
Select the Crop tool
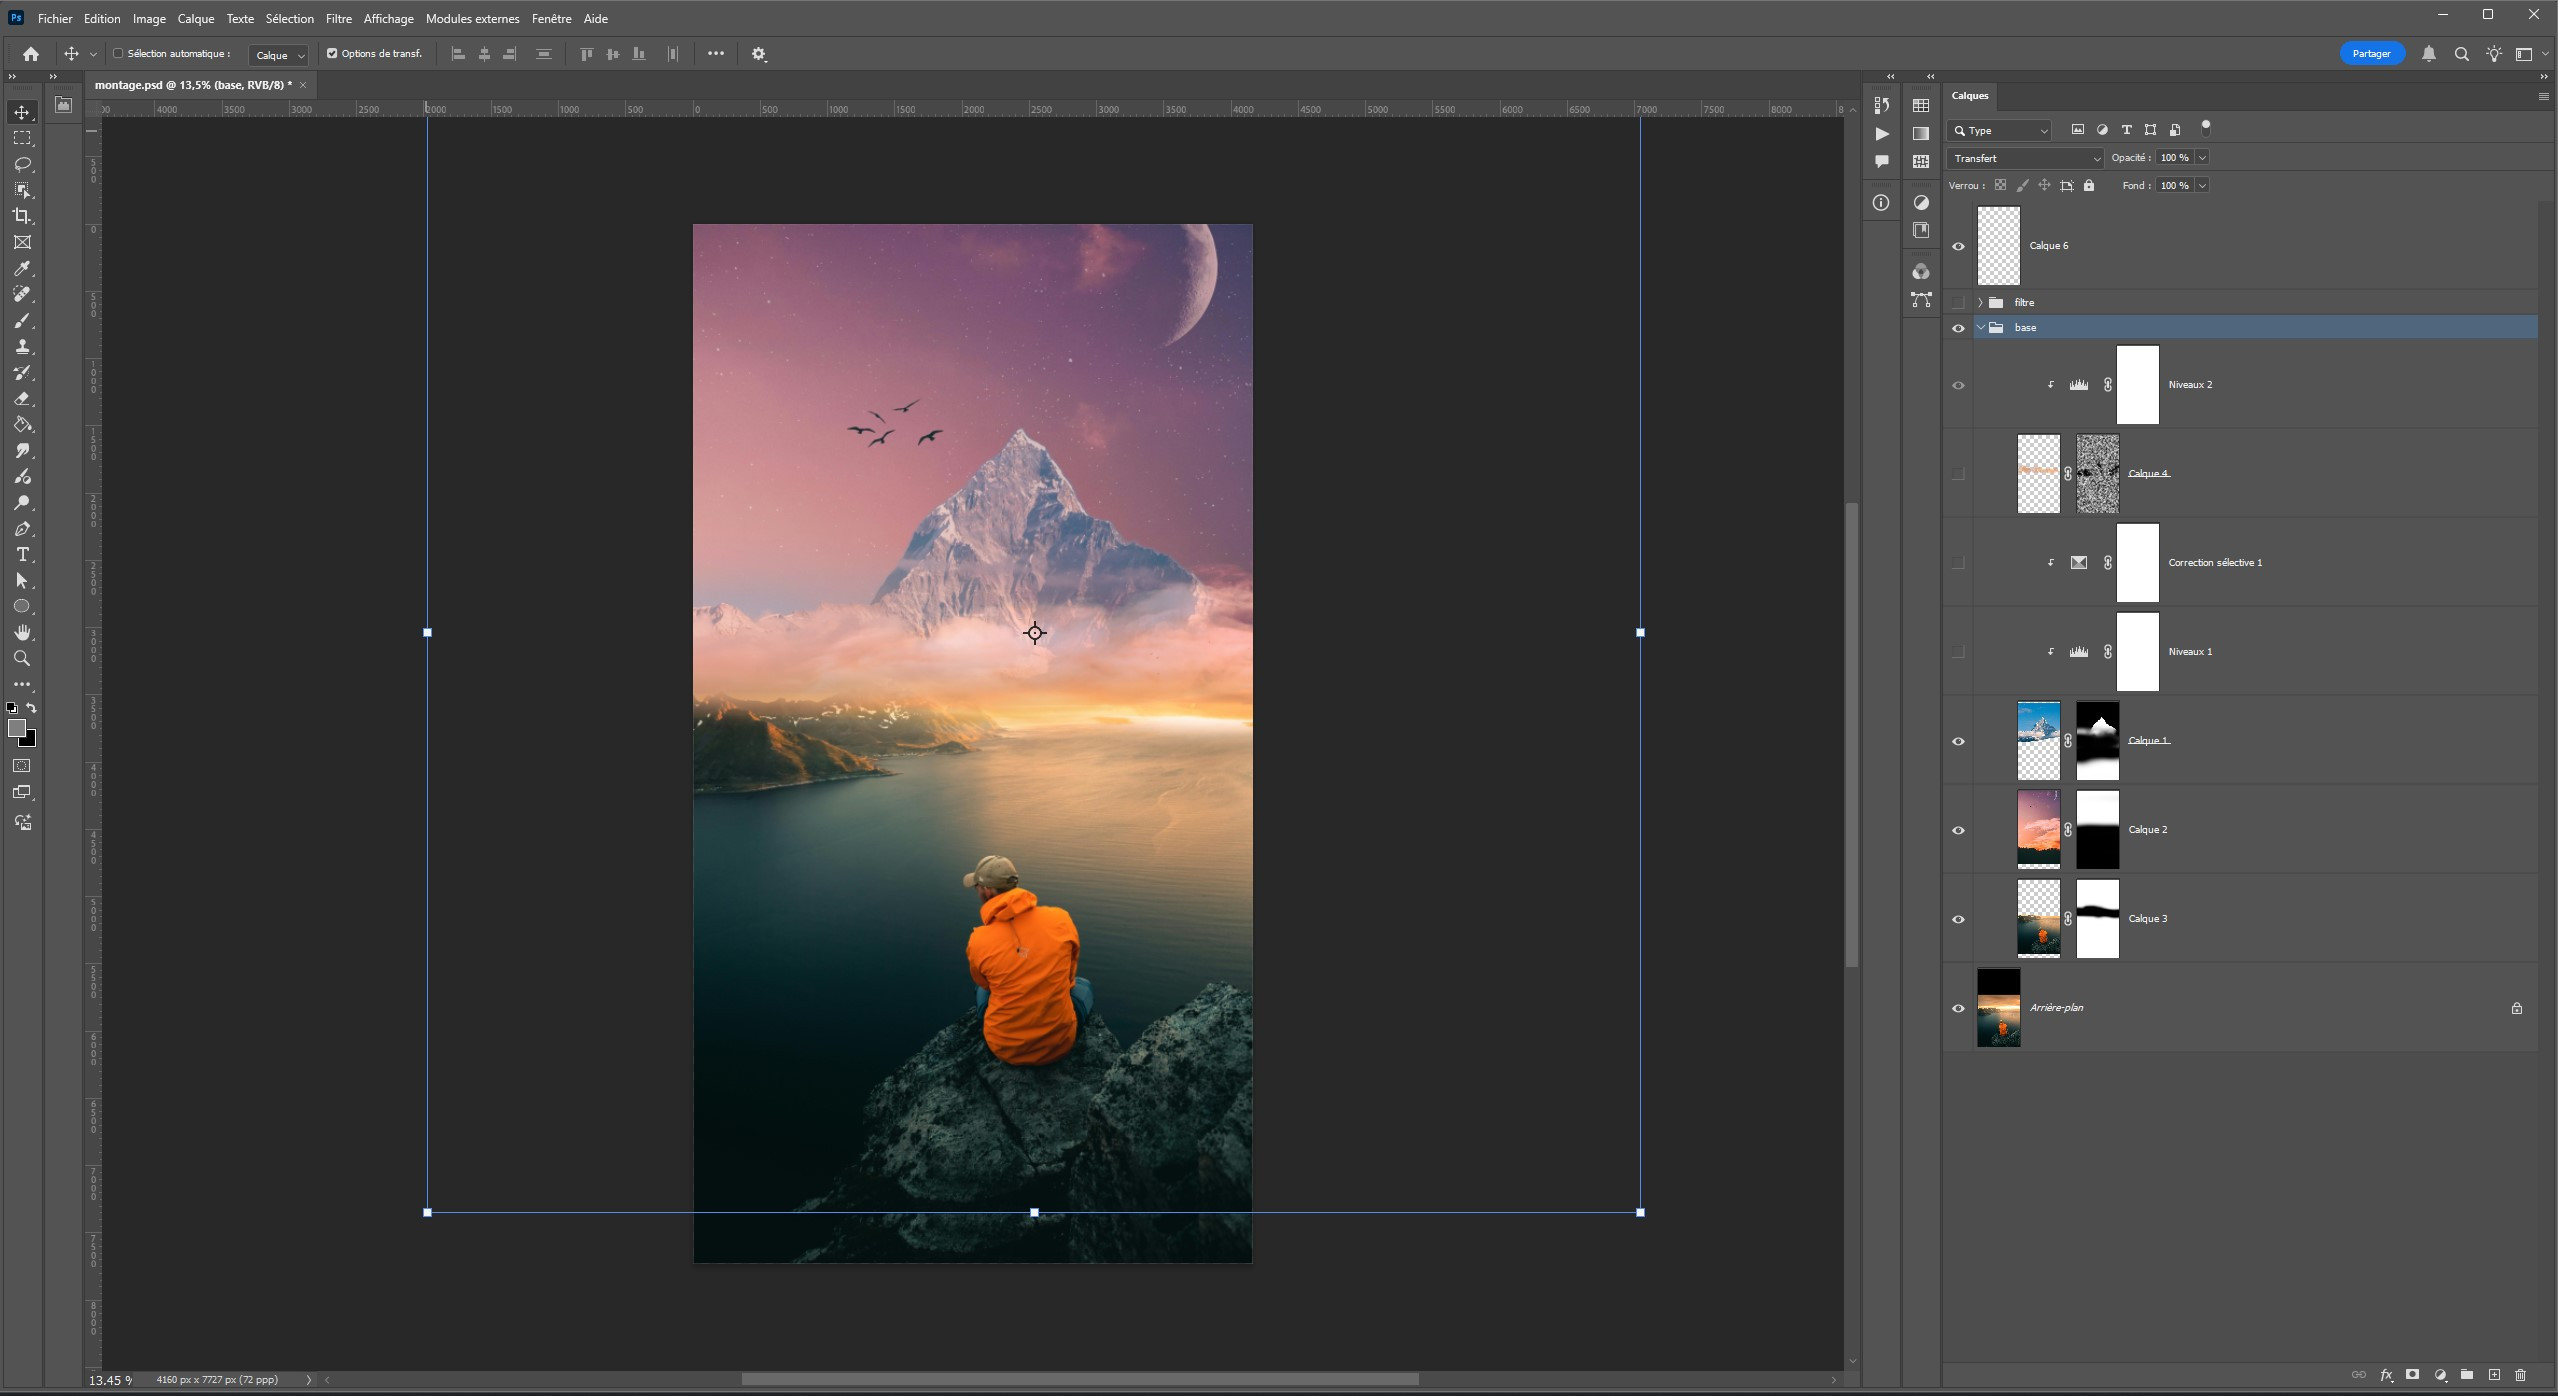22,216
